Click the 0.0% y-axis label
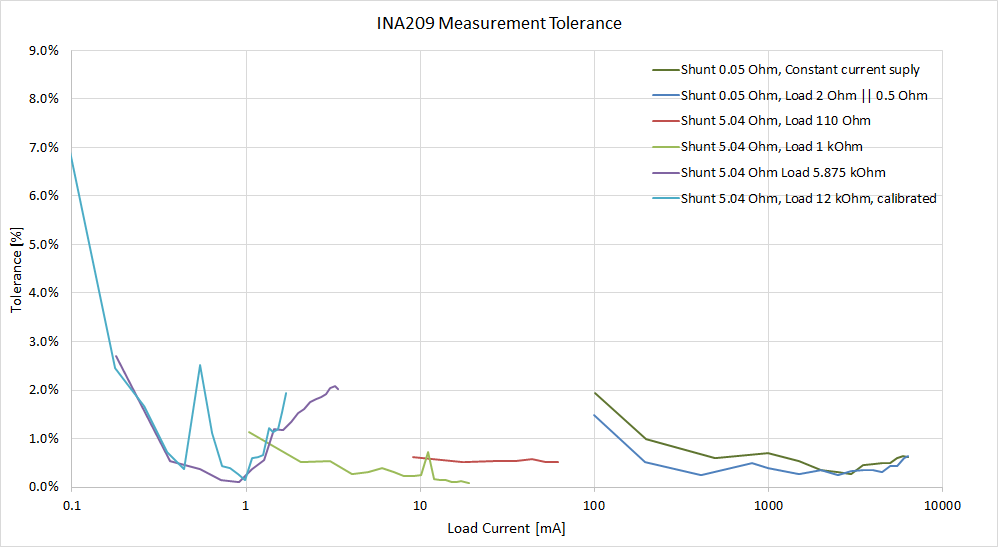This screenshot has width=998, height=547. (43, 487)
